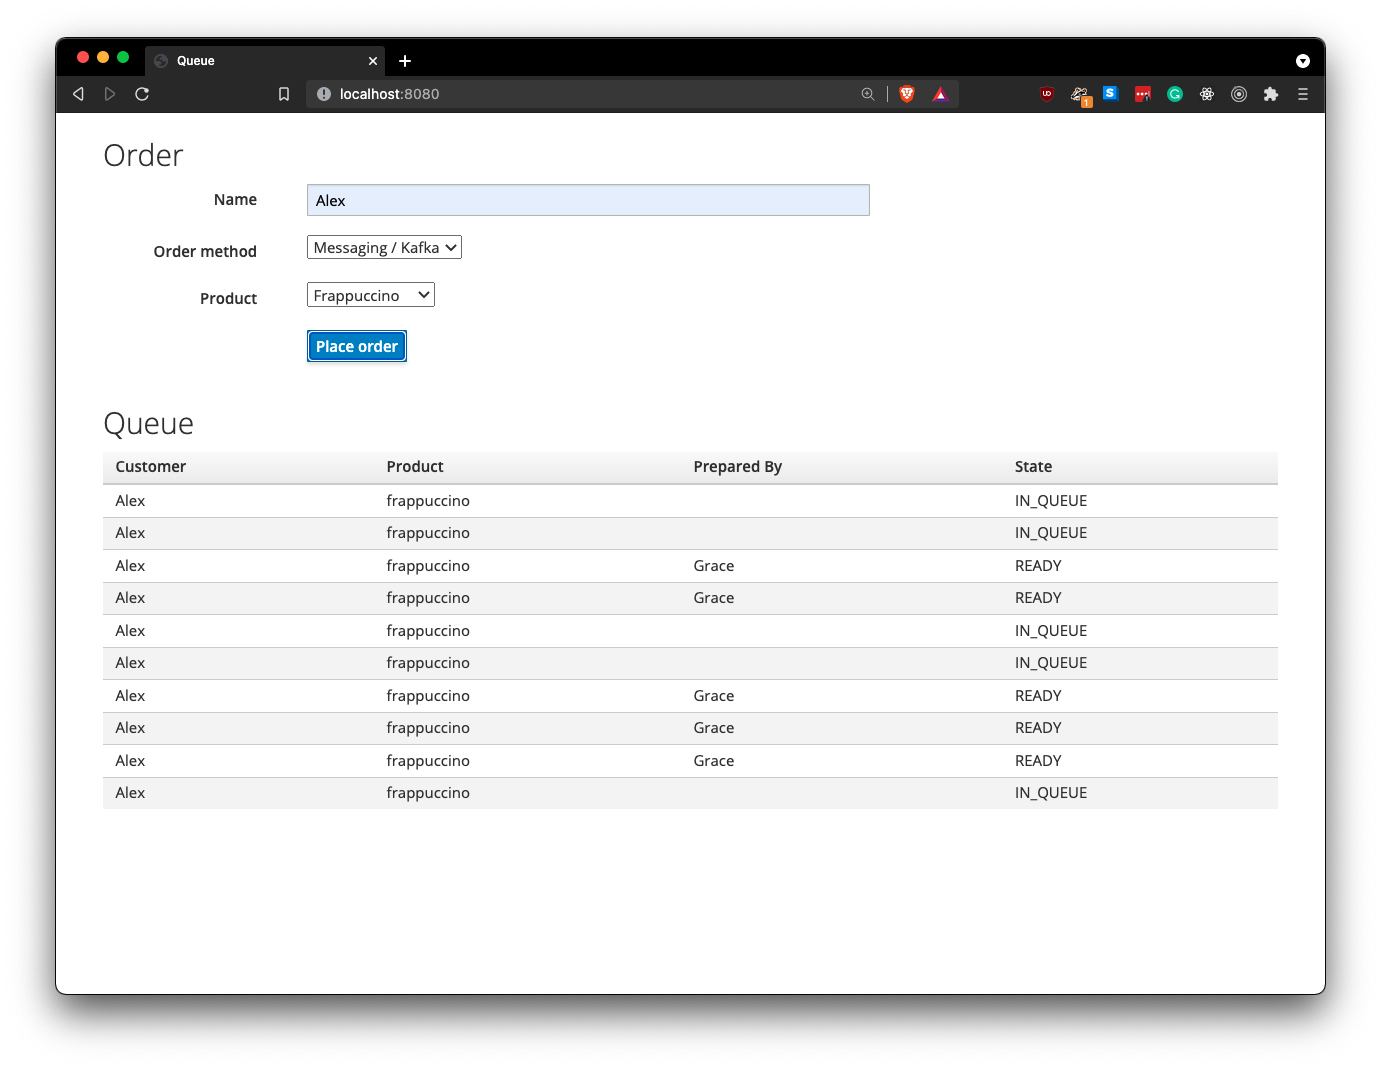
Task: Open the profile dropdown arrow in title bar
Action: pyautogui.click(x=1302, y=61)
